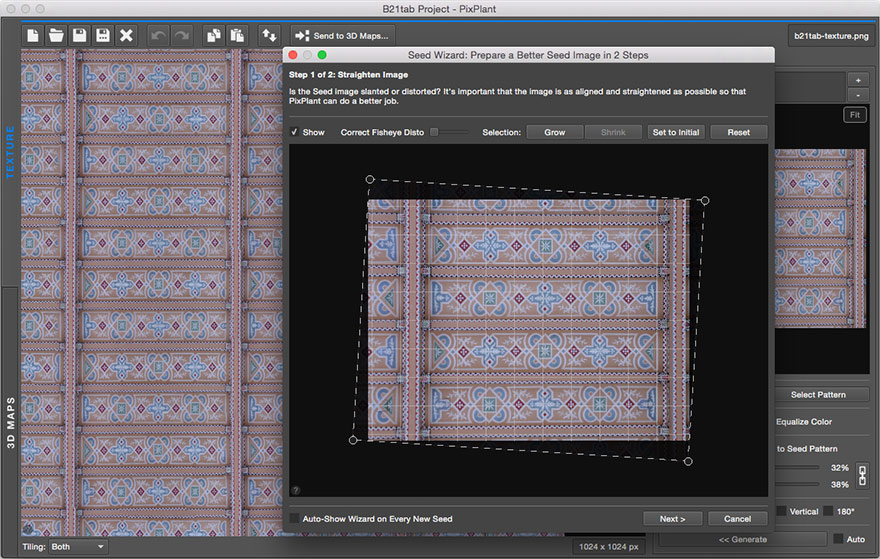Viewport: 880px width, 559px height.
Task: Click the Save As floppy icon with dots
Action: (103, 35)
